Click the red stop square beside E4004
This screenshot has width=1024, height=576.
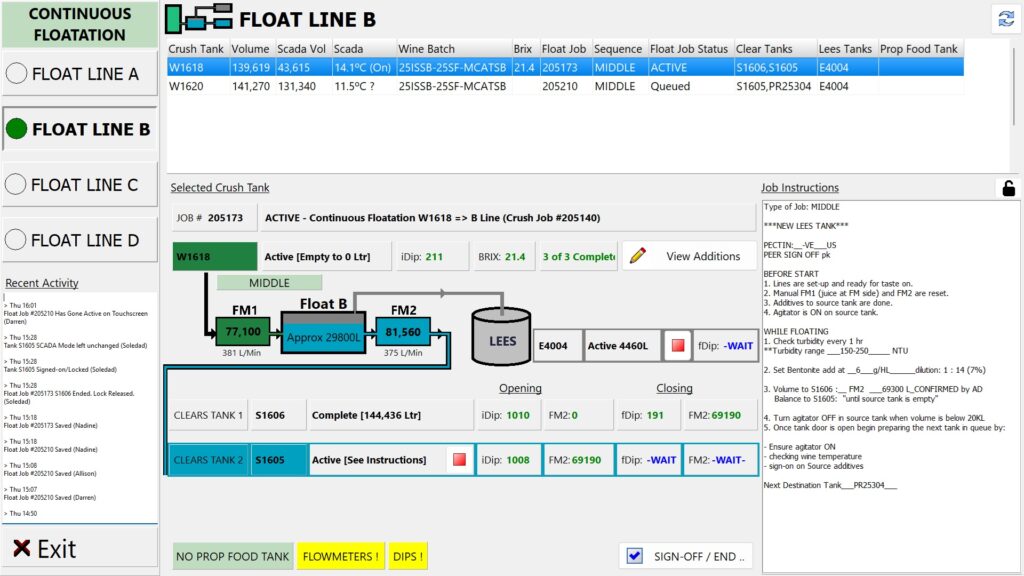pos(678,345)
